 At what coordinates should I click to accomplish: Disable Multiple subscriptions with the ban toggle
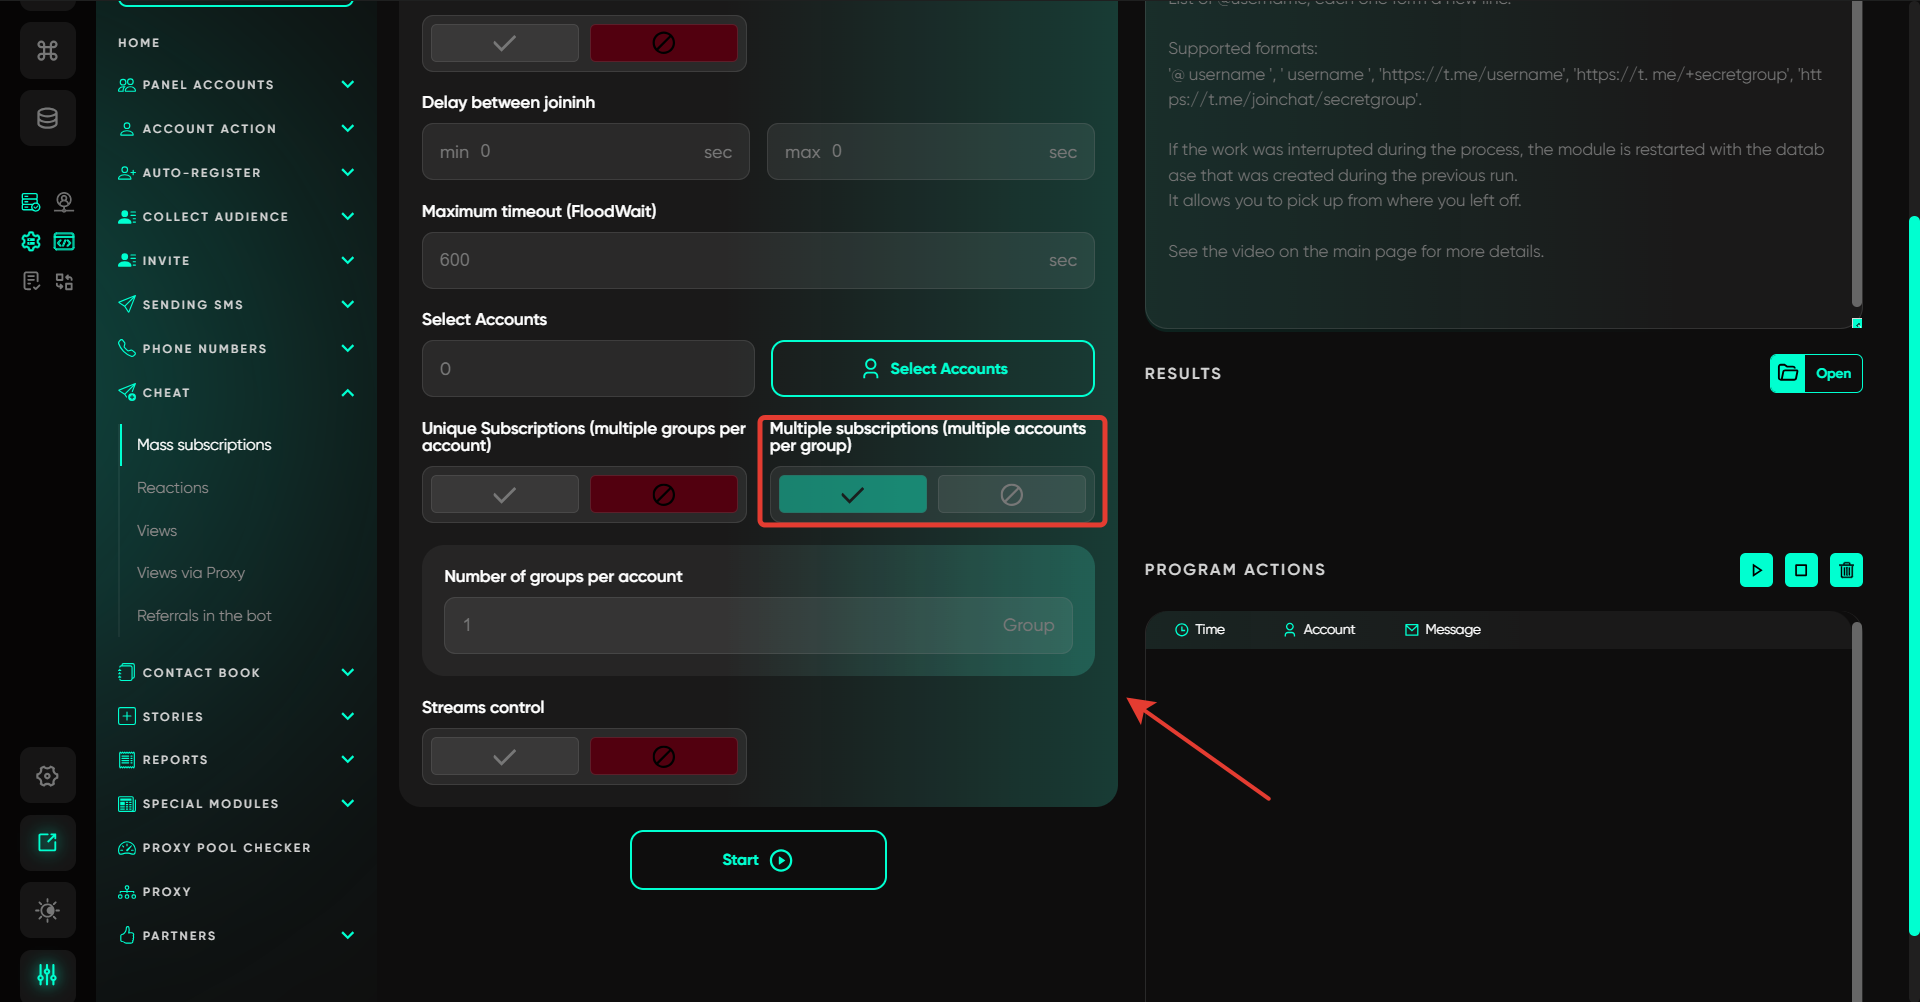pyautogui.click(x=1011, y=494)
